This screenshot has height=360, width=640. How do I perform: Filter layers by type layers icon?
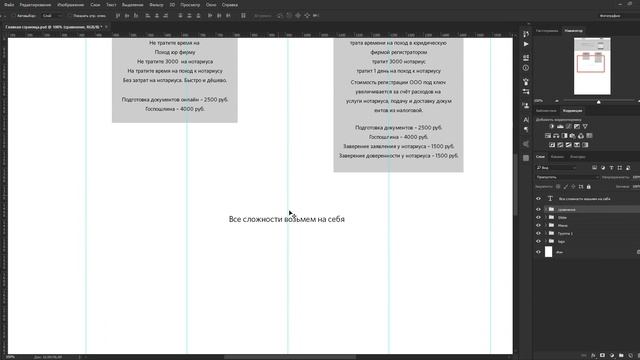click(x=611, y=168)
